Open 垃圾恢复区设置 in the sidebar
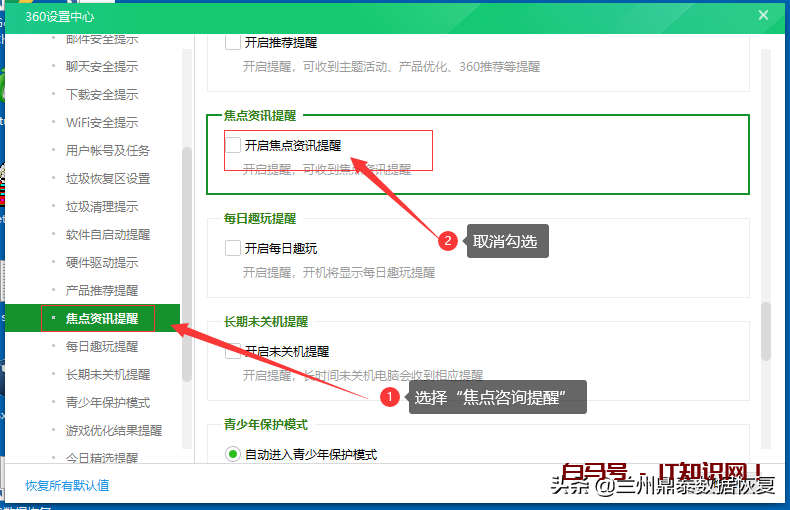 pos(108,178)
